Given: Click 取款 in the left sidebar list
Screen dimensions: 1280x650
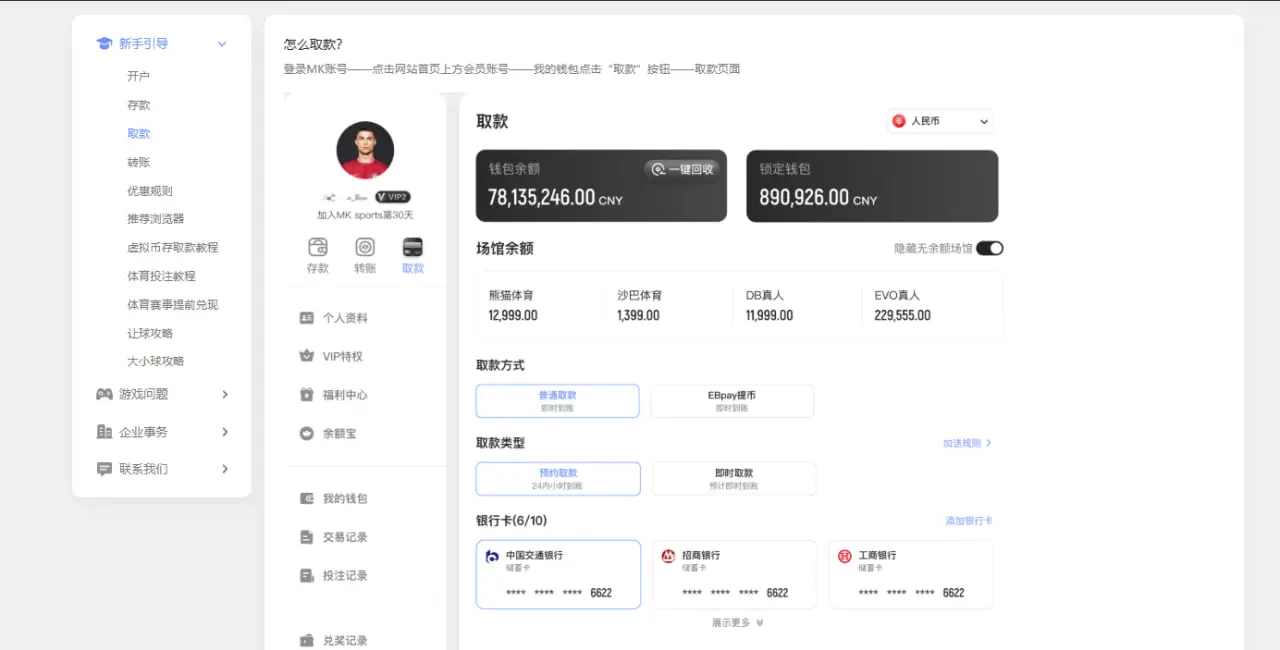Looking at the screenshot, I should tap(139, 134).
